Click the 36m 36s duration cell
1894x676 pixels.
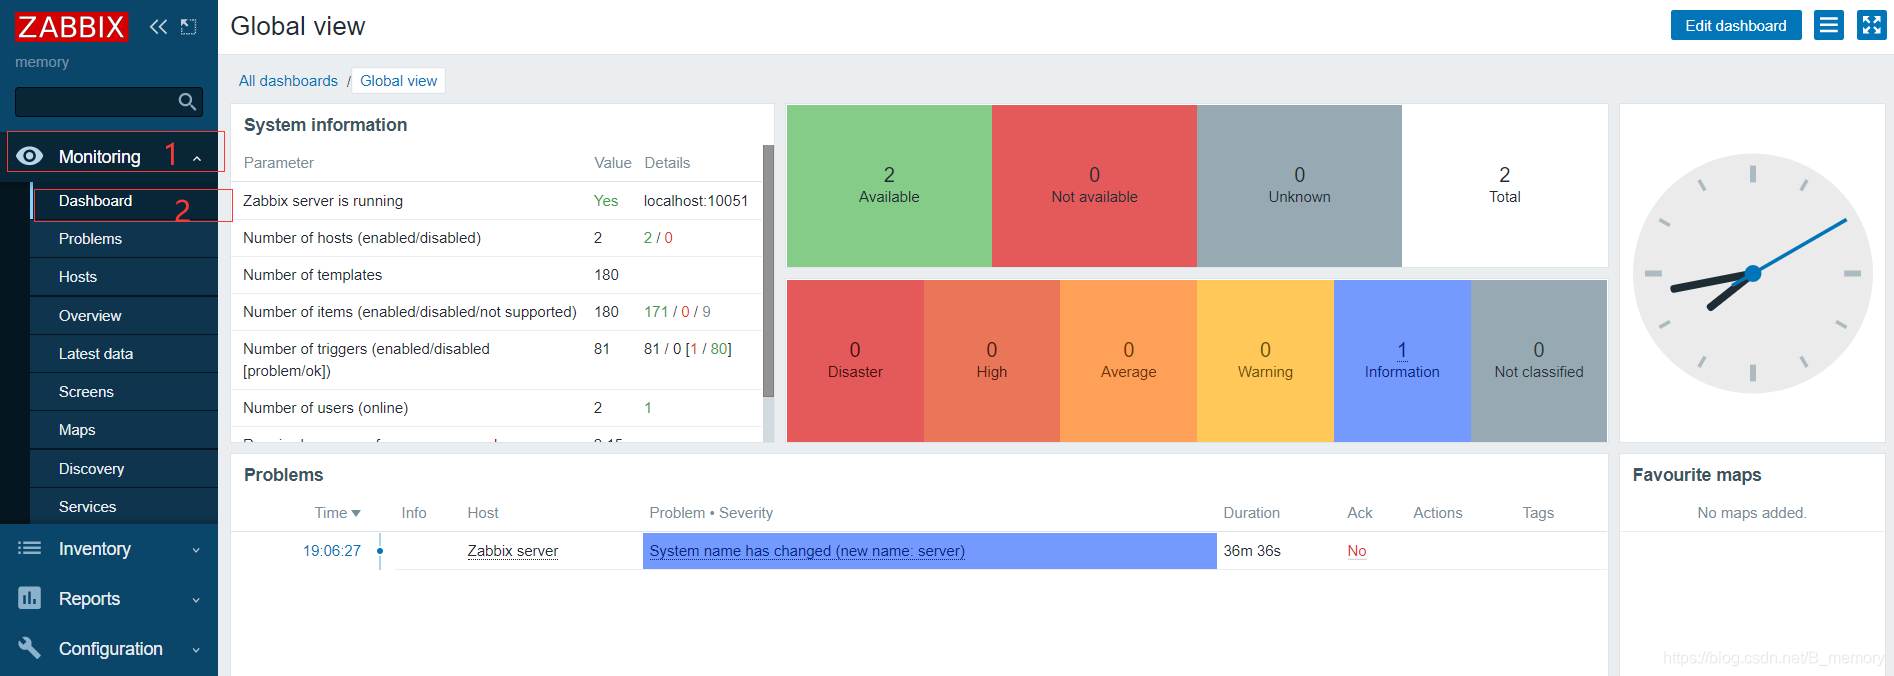tap(1252, 551)
